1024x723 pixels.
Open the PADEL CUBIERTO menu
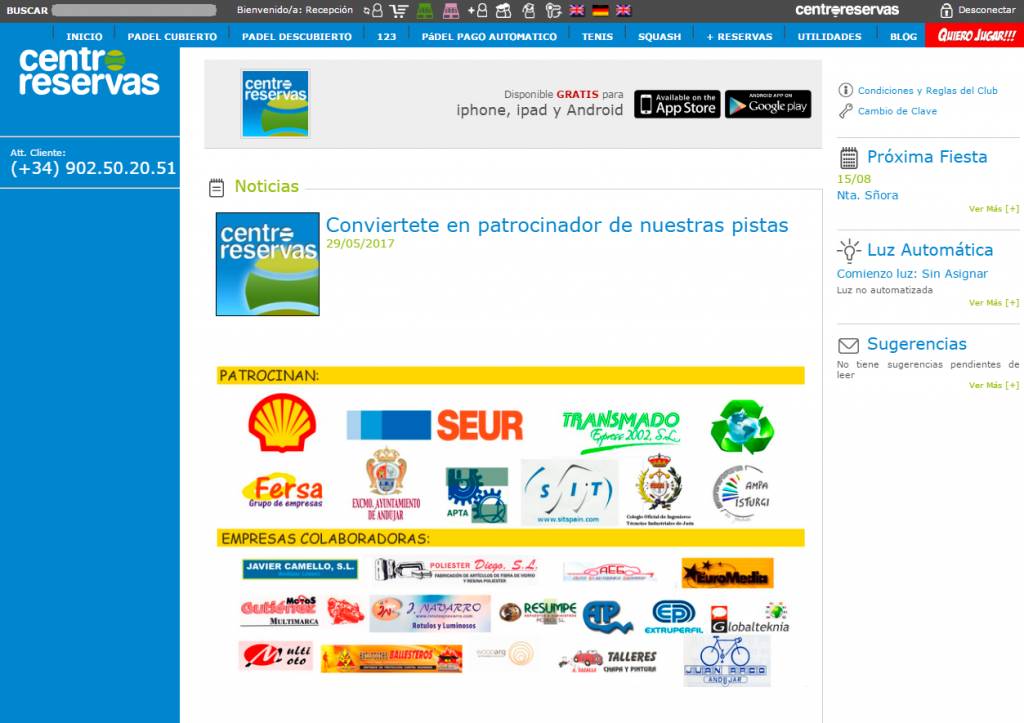pyautogui.click(x=172, y=37)
